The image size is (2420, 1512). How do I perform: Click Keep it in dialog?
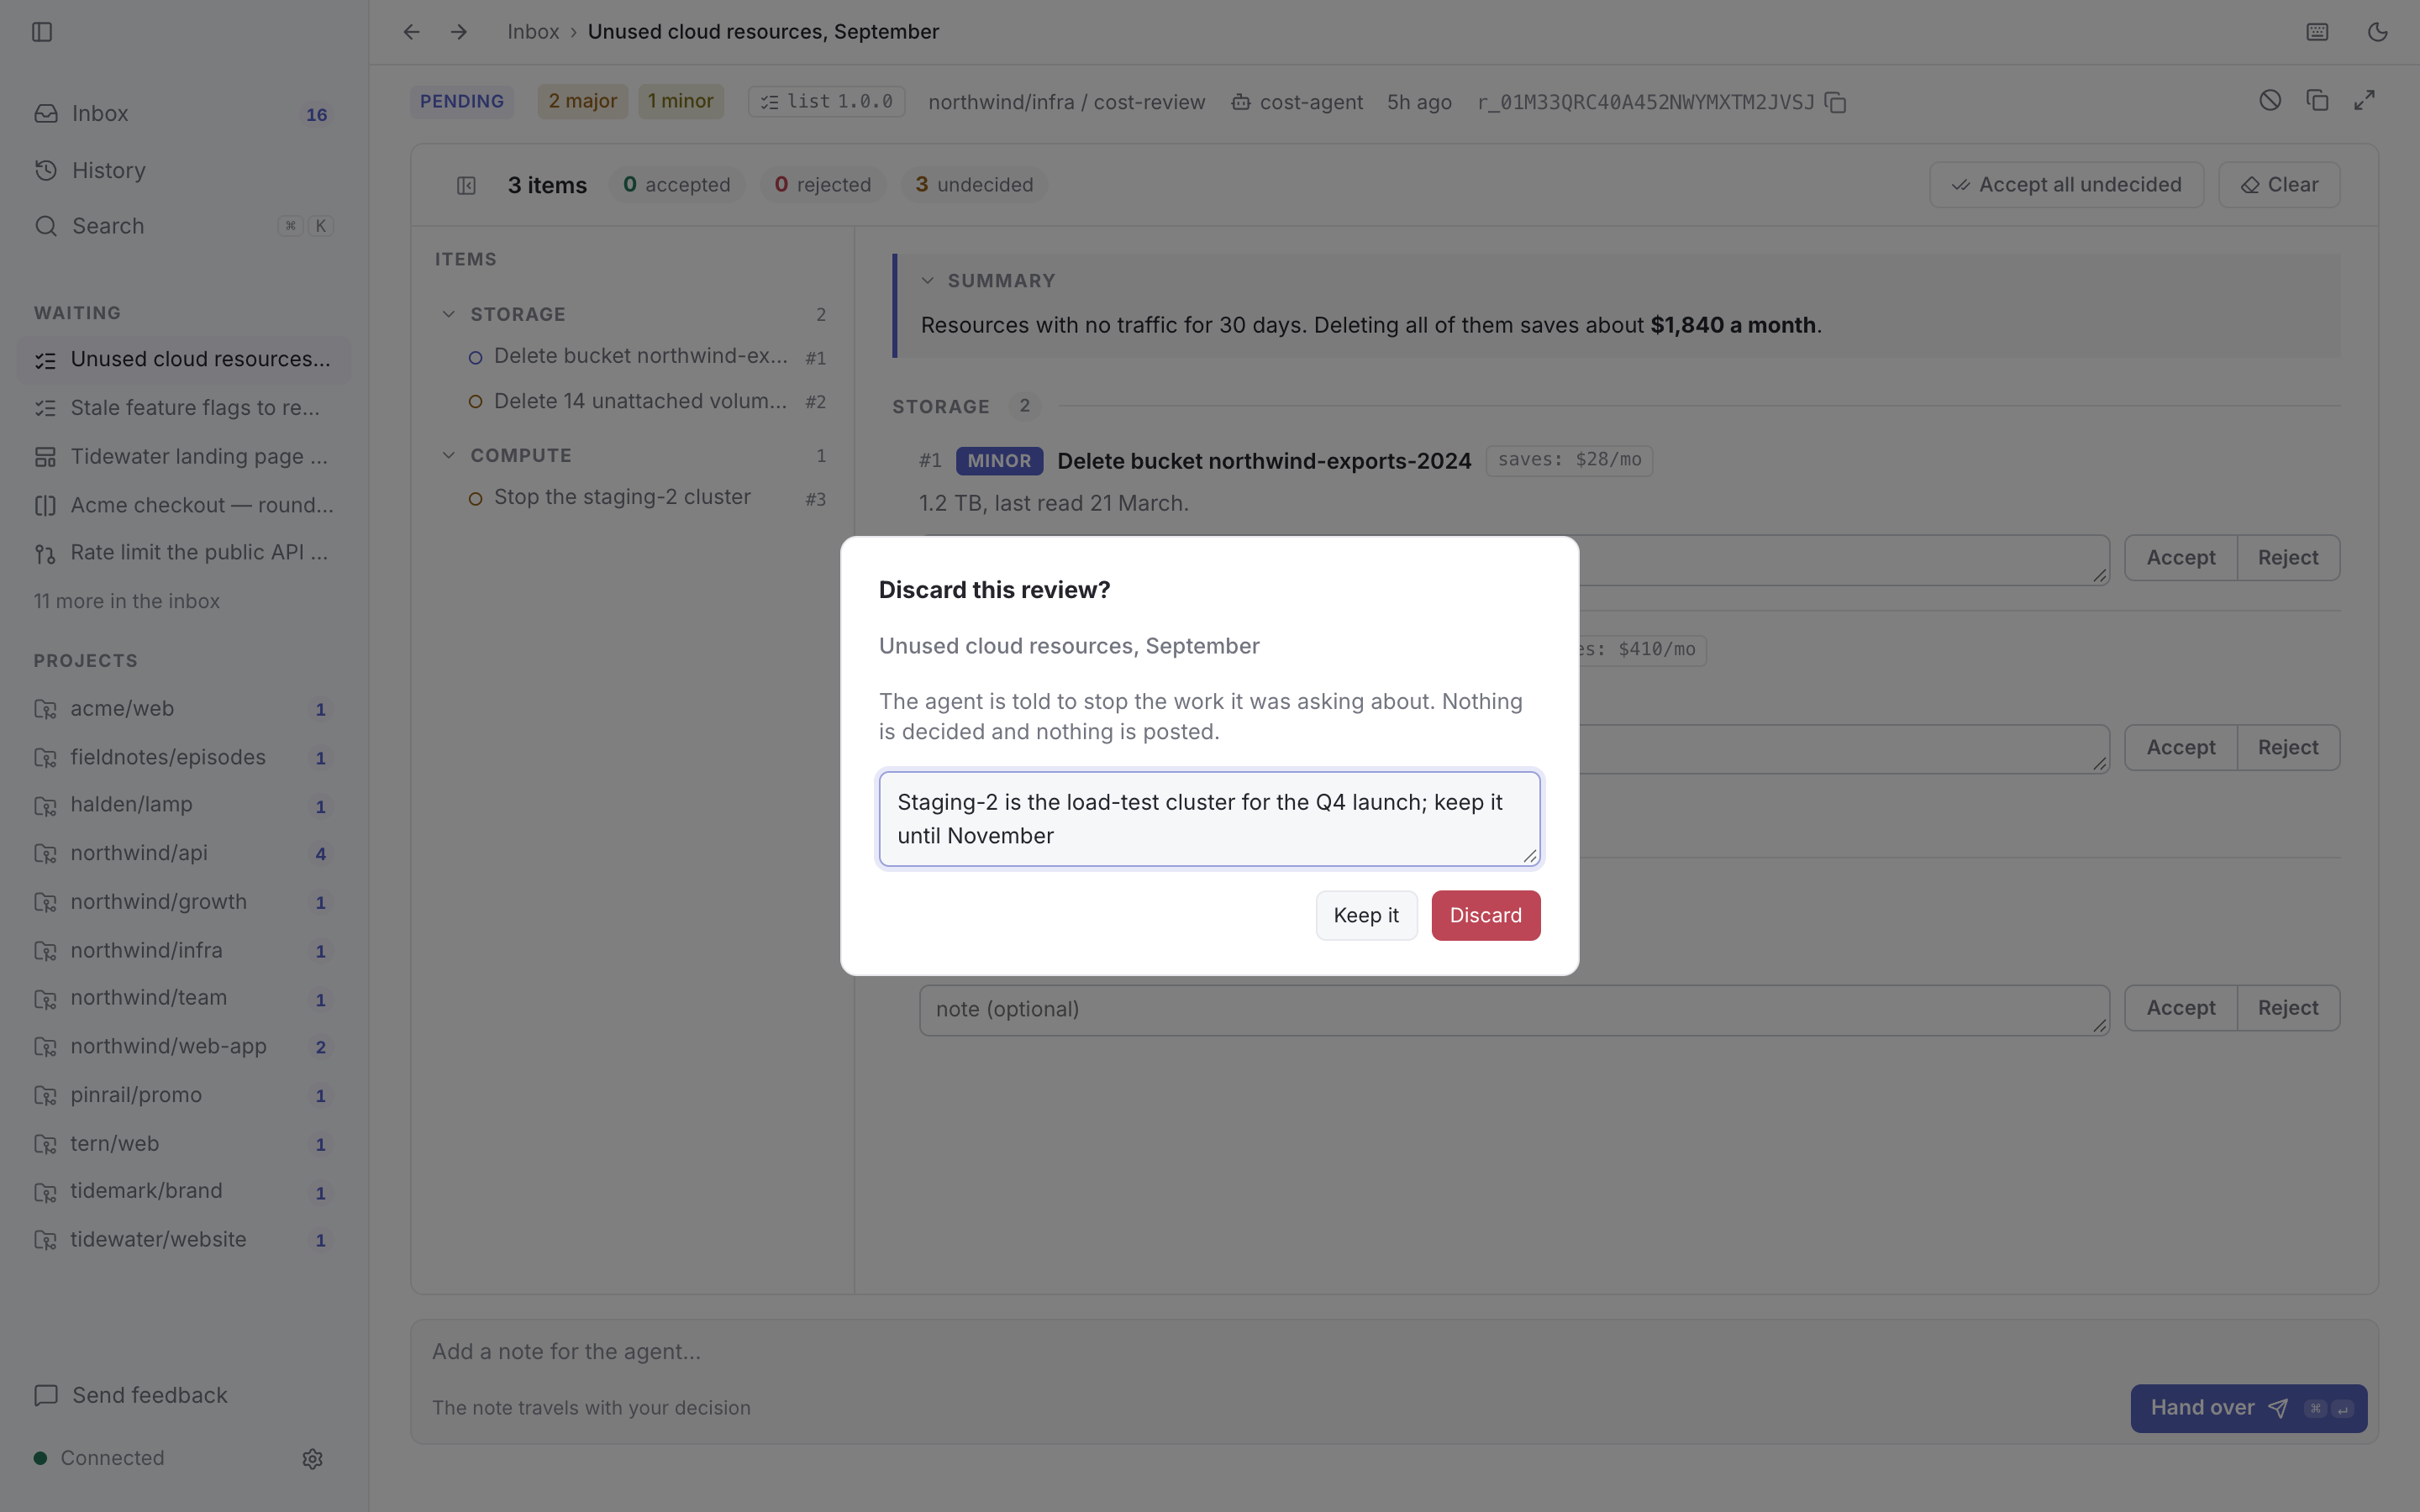[1366, 916]
